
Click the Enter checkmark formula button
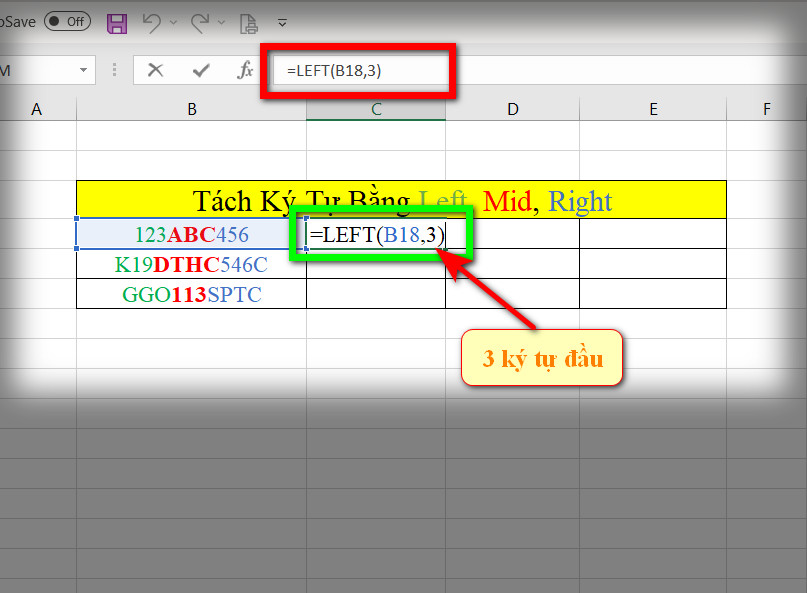[x=201, y=70]
